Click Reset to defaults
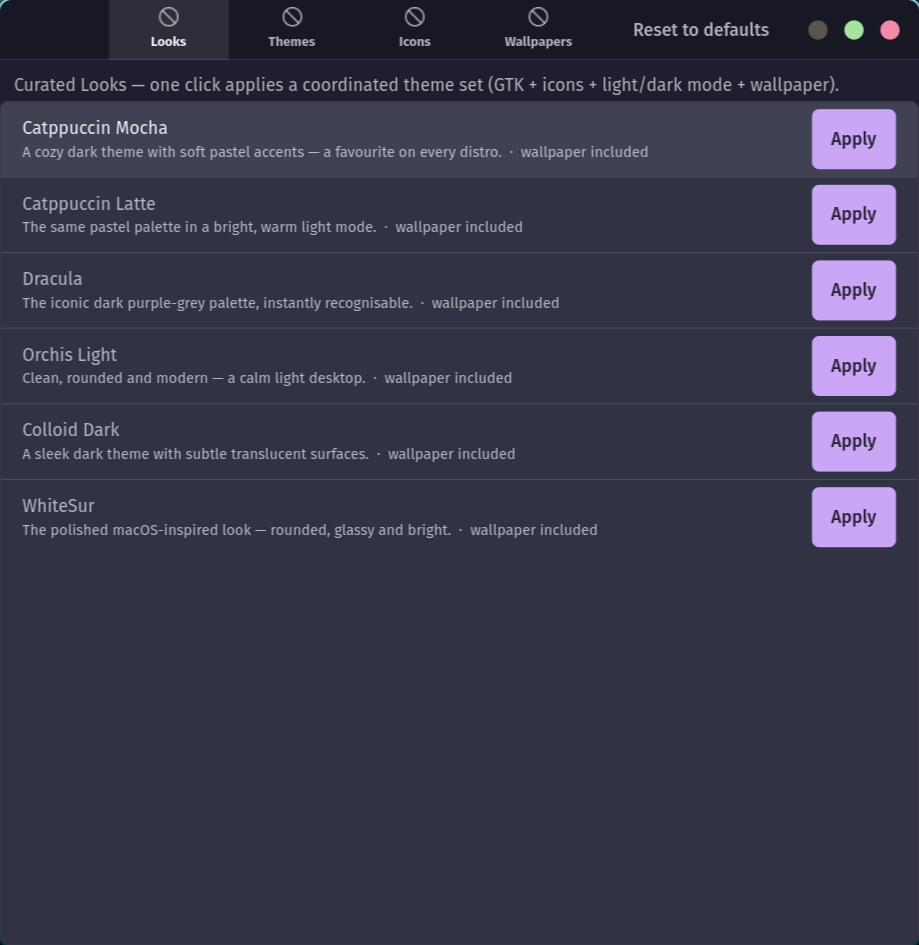The image size is (919, 945). (x=701, y=30)
